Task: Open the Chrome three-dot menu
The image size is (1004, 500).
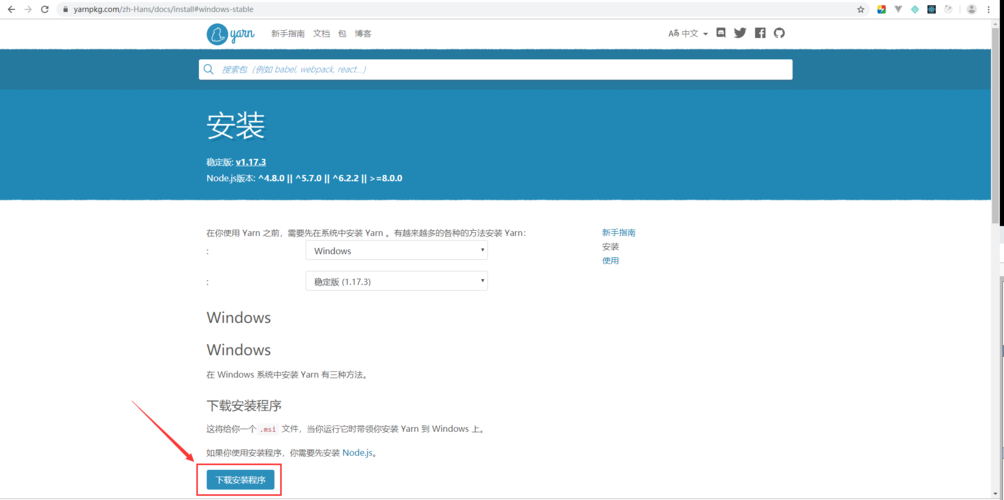Action: [991, 10]
